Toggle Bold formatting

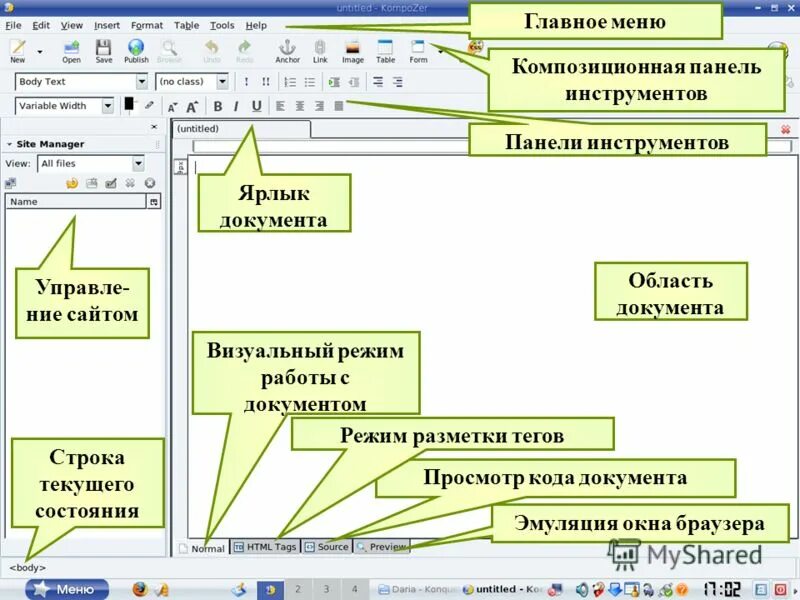point(218,106)
